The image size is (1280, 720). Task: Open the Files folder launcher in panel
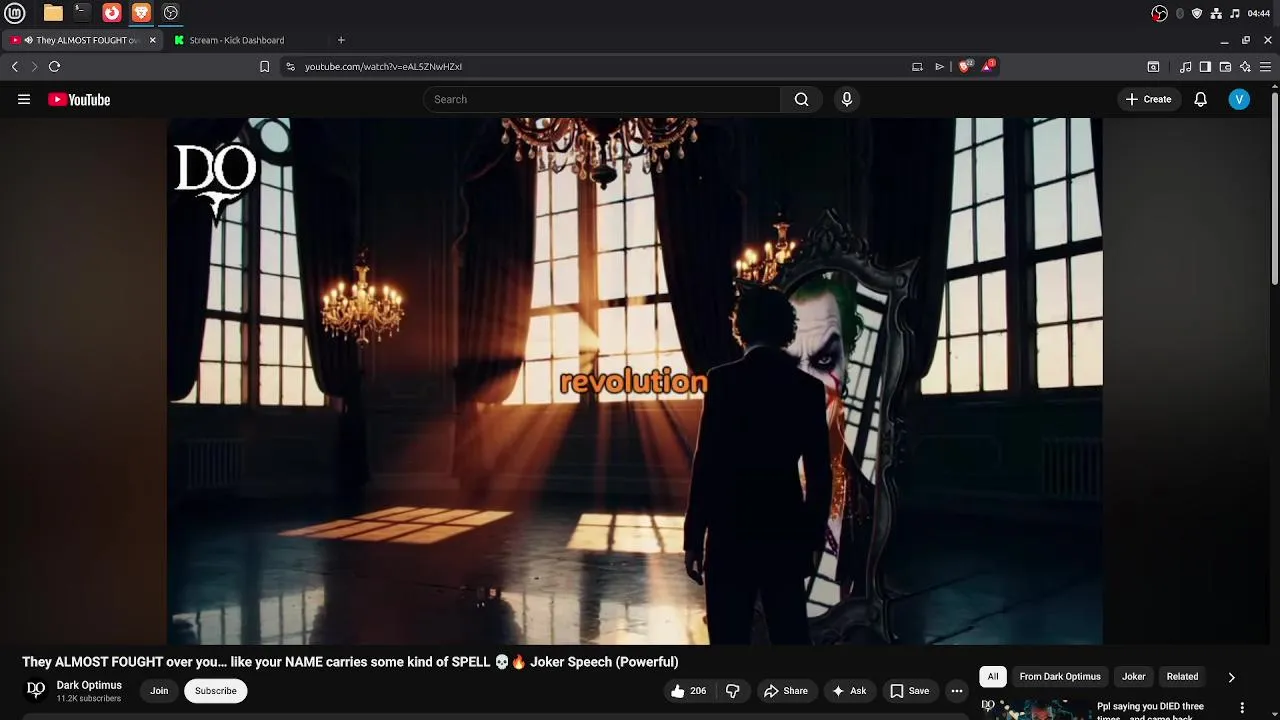53,13
